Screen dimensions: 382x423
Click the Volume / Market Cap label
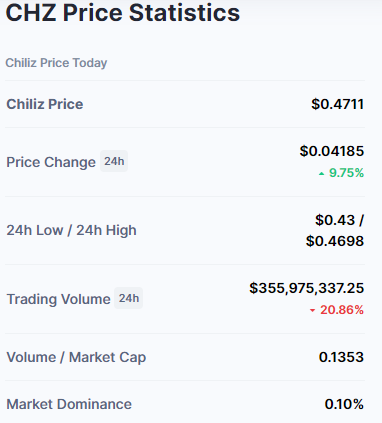point(76,357)
